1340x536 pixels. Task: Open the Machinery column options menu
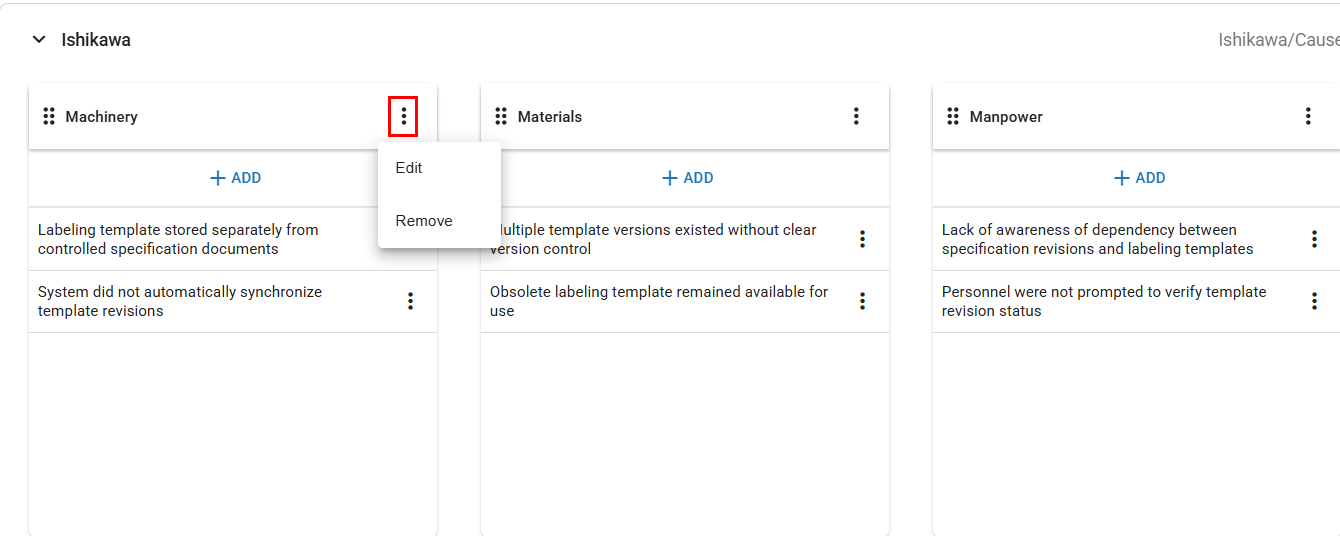pyautogui.click(x=403, y=117)
